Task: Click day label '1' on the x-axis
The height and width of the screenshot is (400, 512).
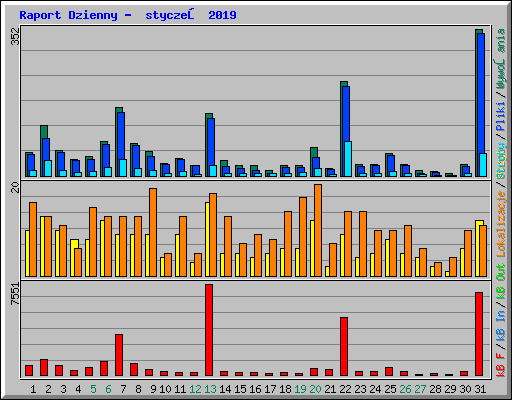Action: (33, 389)
